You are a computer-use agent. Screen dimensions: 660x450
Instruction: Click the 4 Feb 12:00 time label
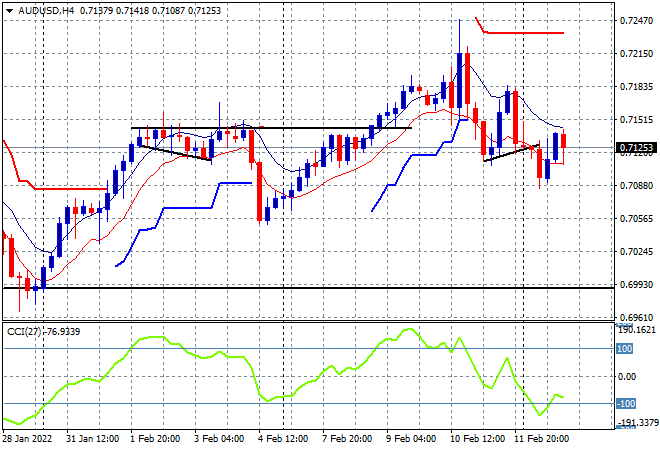pyautogui.click(x=283, y=439)
